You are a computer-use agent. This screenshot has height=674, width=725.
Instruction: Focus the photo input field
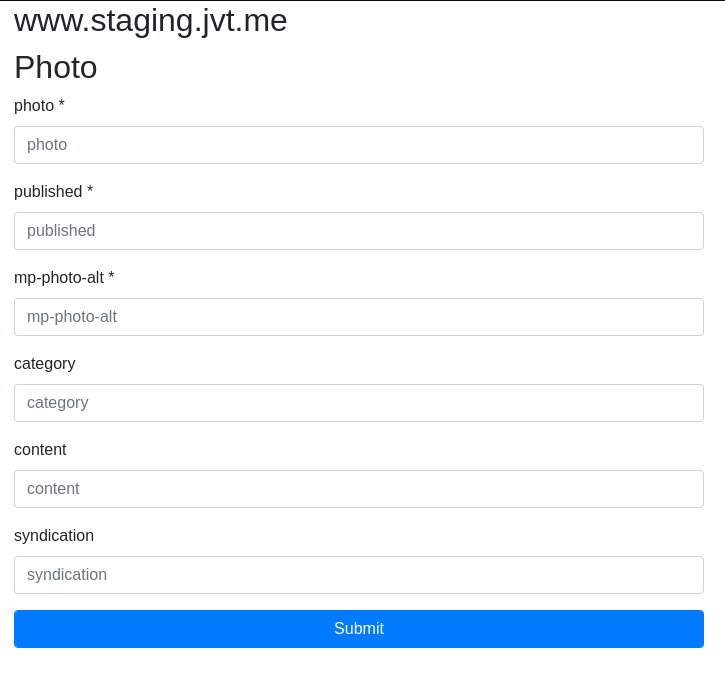coord(359,145)
